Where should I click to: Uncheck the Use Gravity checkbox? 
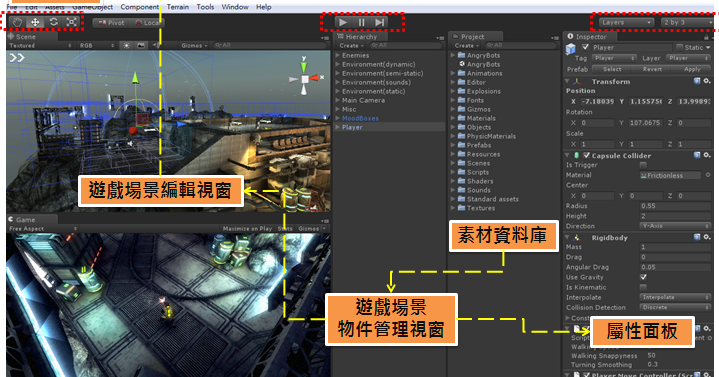coord(643,277)
